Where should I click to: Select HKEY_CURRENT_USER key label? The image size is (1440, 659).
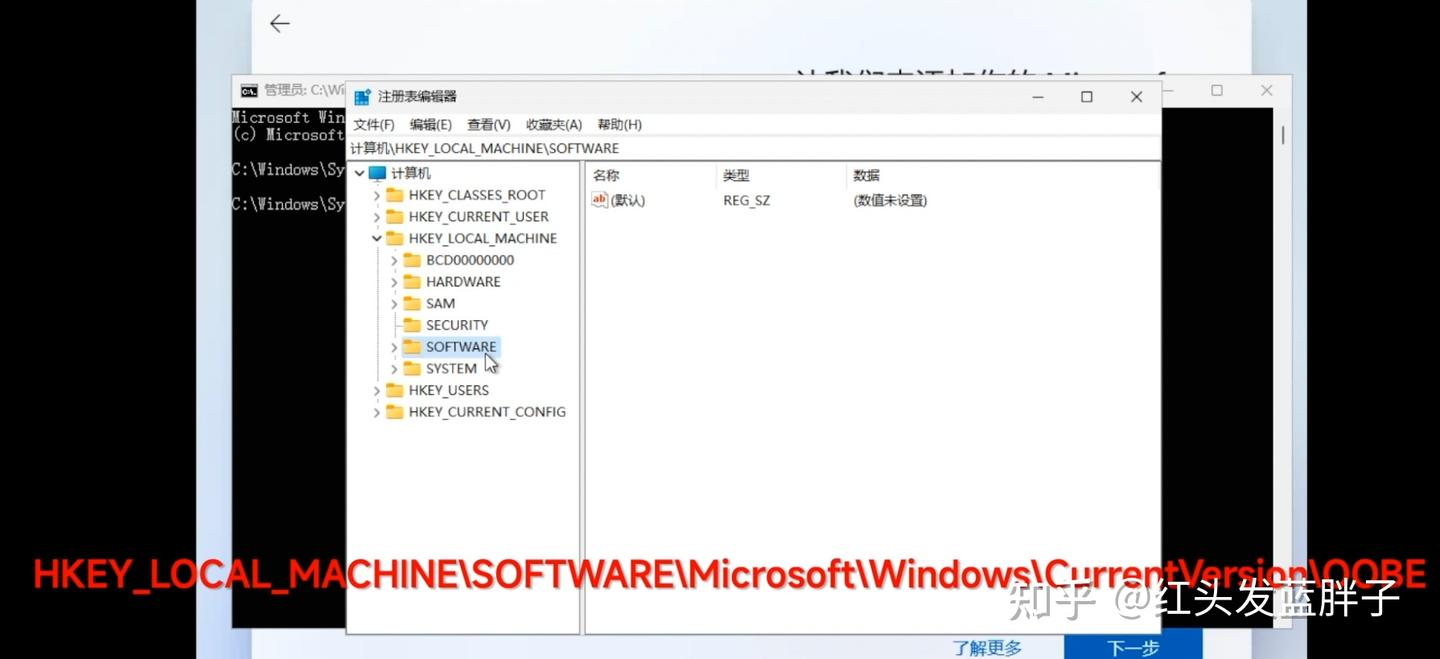tap(479, 217)
